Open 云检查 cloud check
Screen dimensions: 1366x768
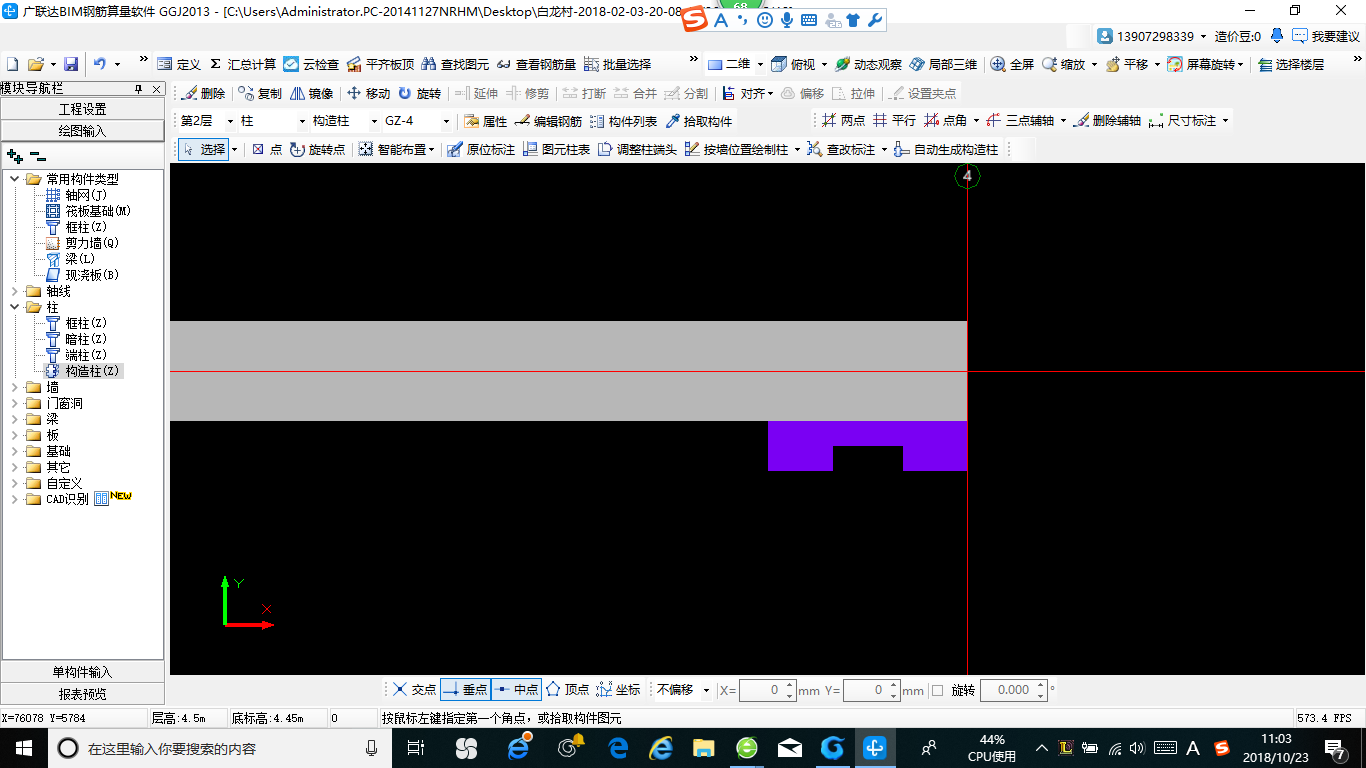coord(311,64)
